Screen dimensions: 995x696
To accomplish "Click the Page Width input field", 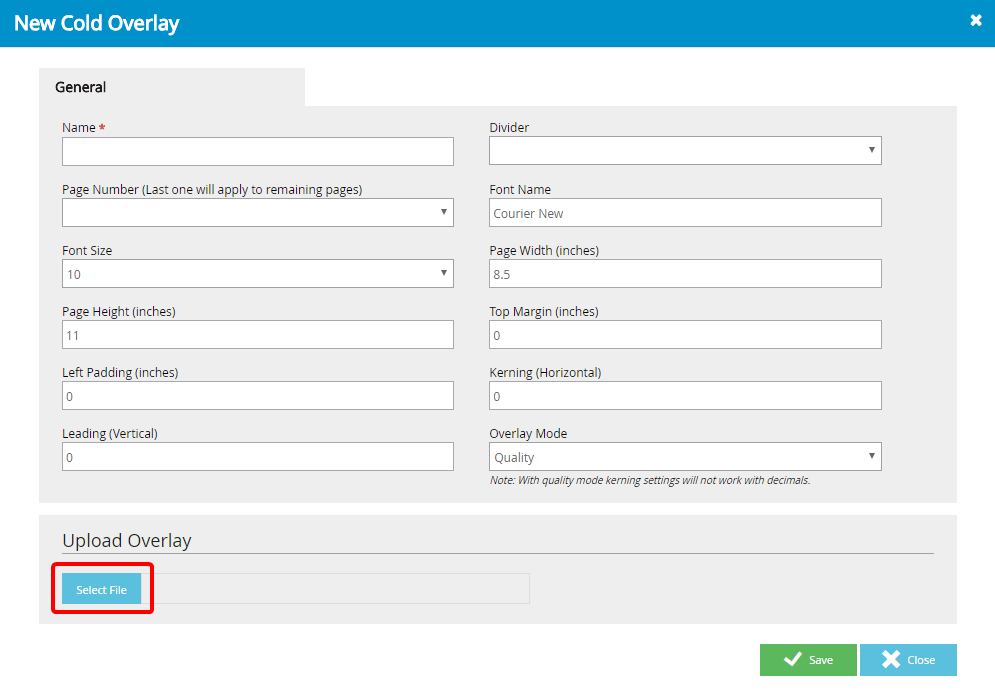I will [x=684, y=274].
